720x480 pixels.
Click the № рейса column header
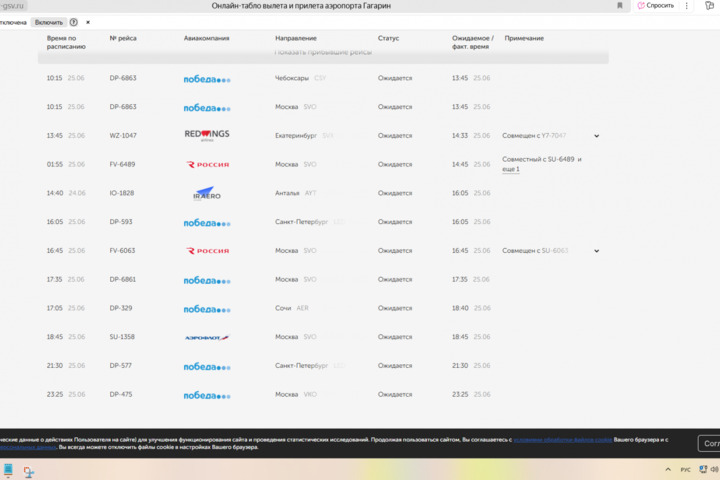(x=123, y=38)
